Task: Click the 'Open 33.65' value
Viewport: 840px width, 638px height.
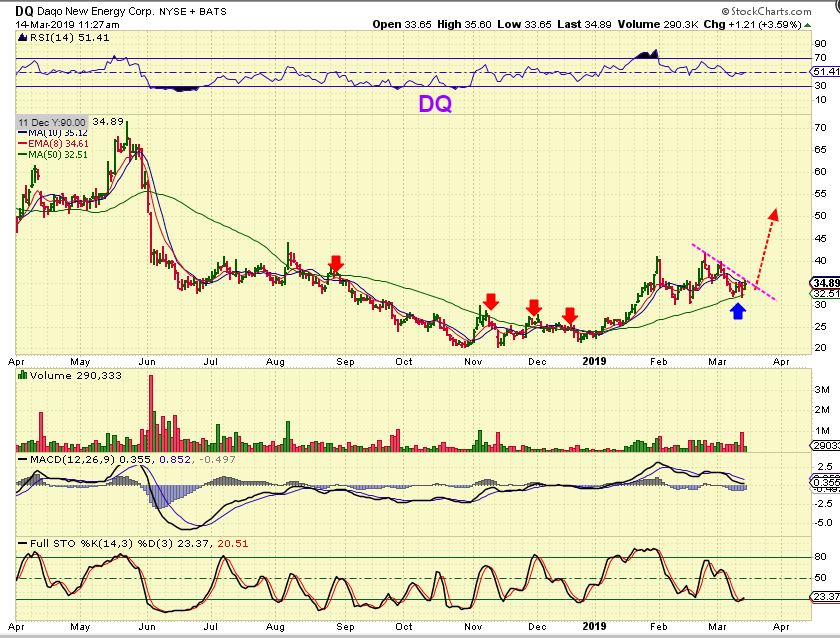Action: point(402,24)
